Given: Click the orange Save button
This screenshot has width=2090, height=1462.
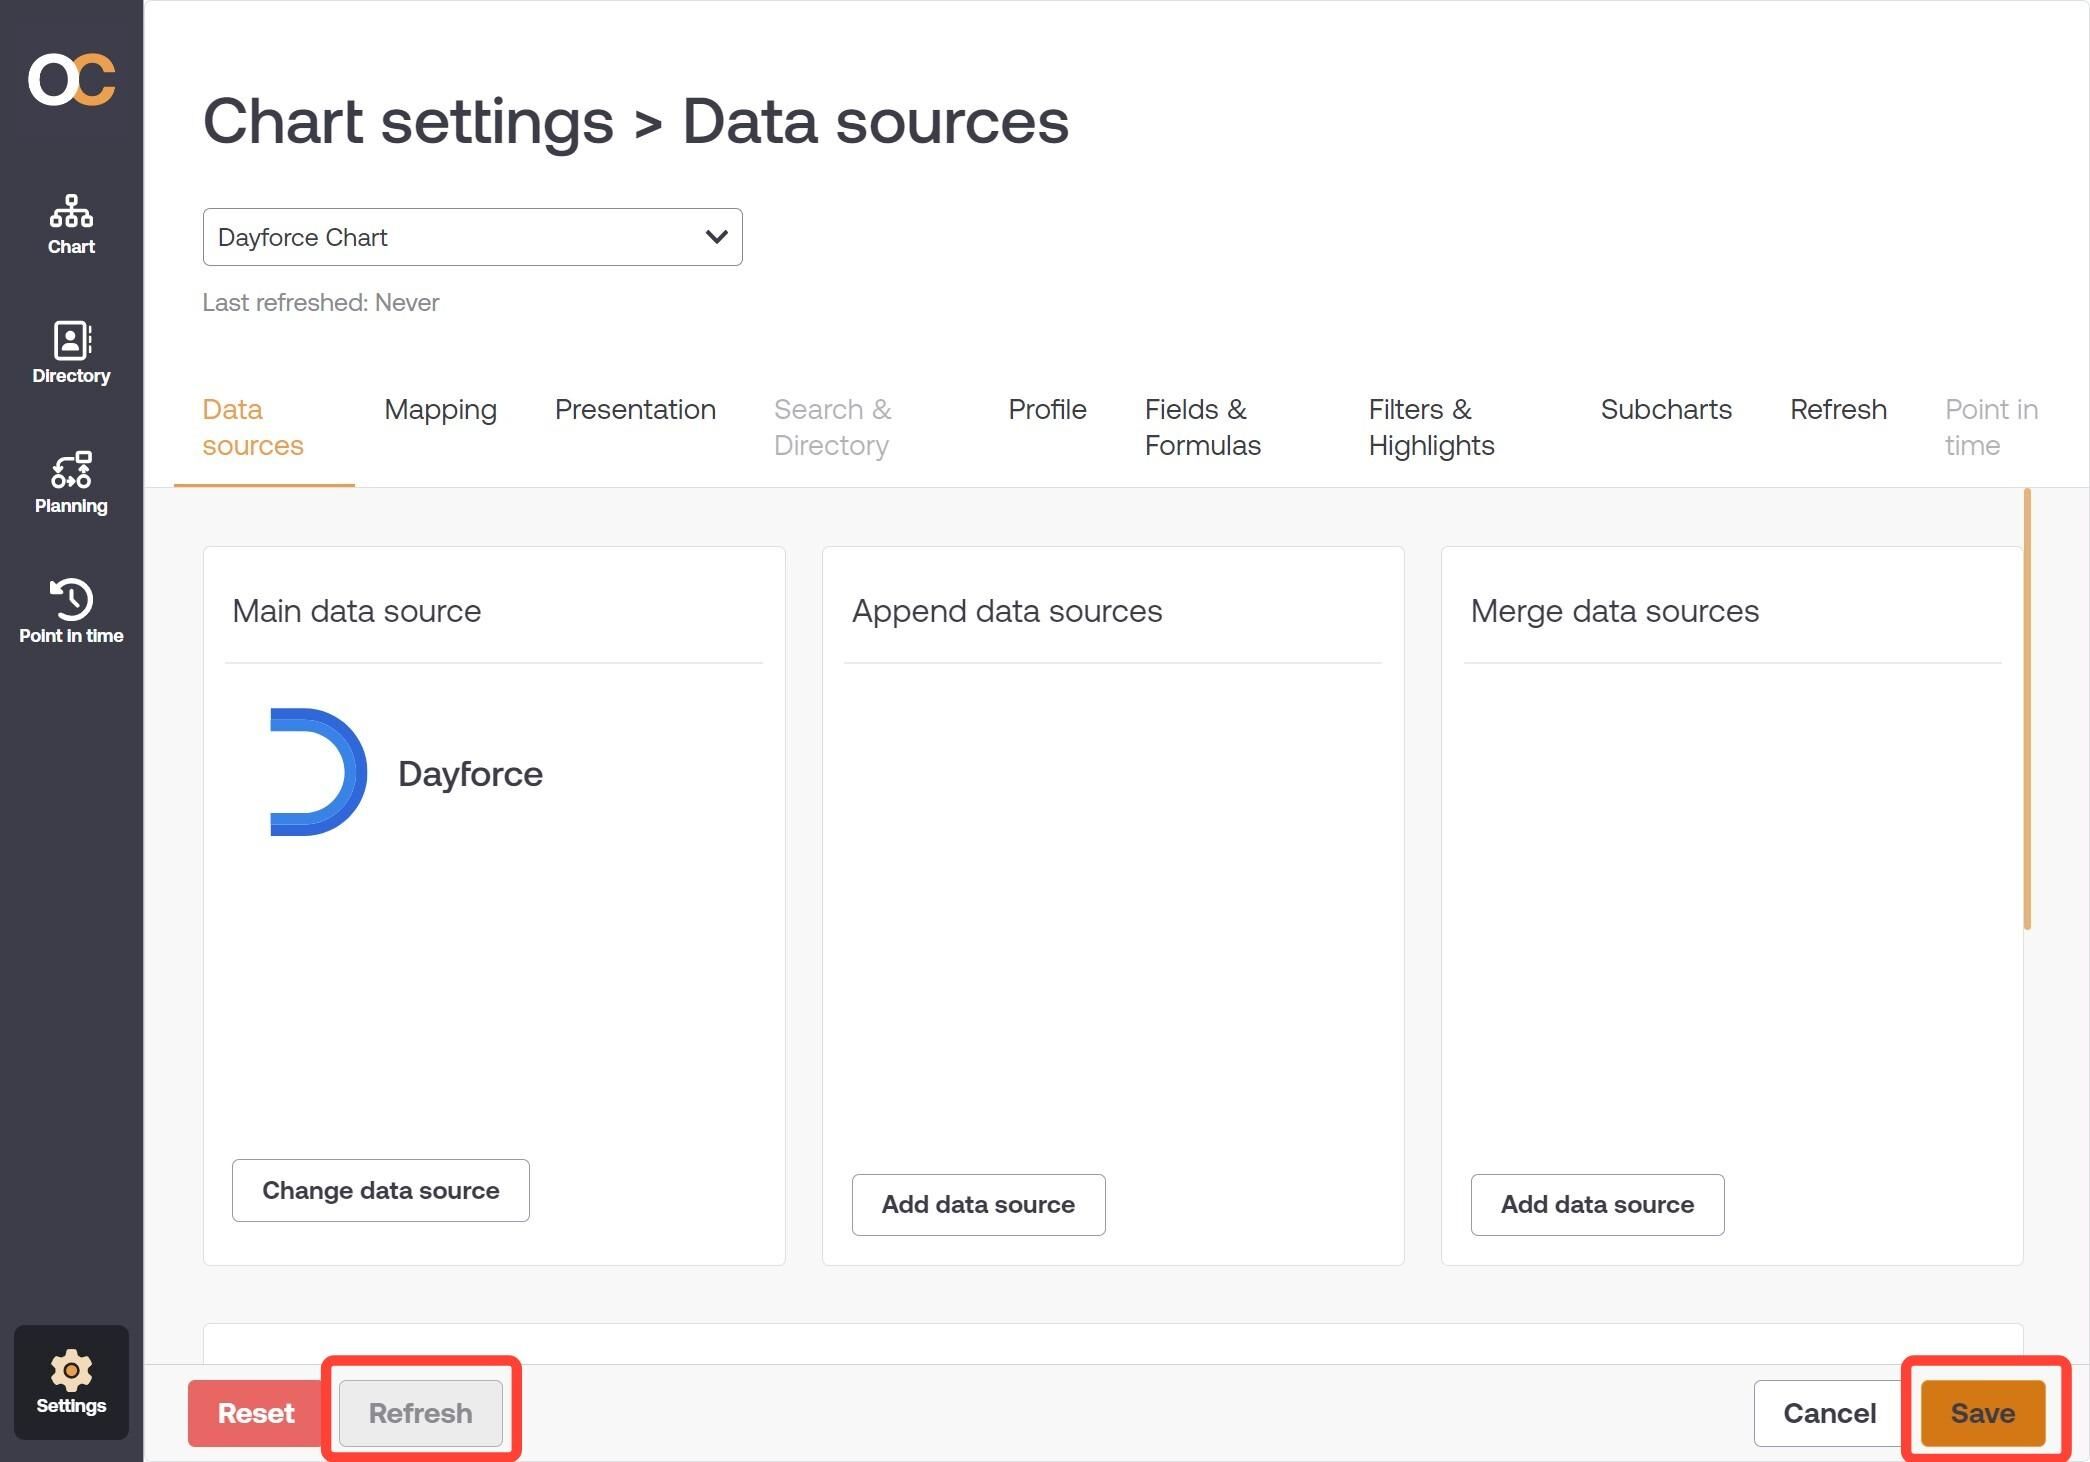Looking at the screenshot, I should [x=1982, y=1413].
